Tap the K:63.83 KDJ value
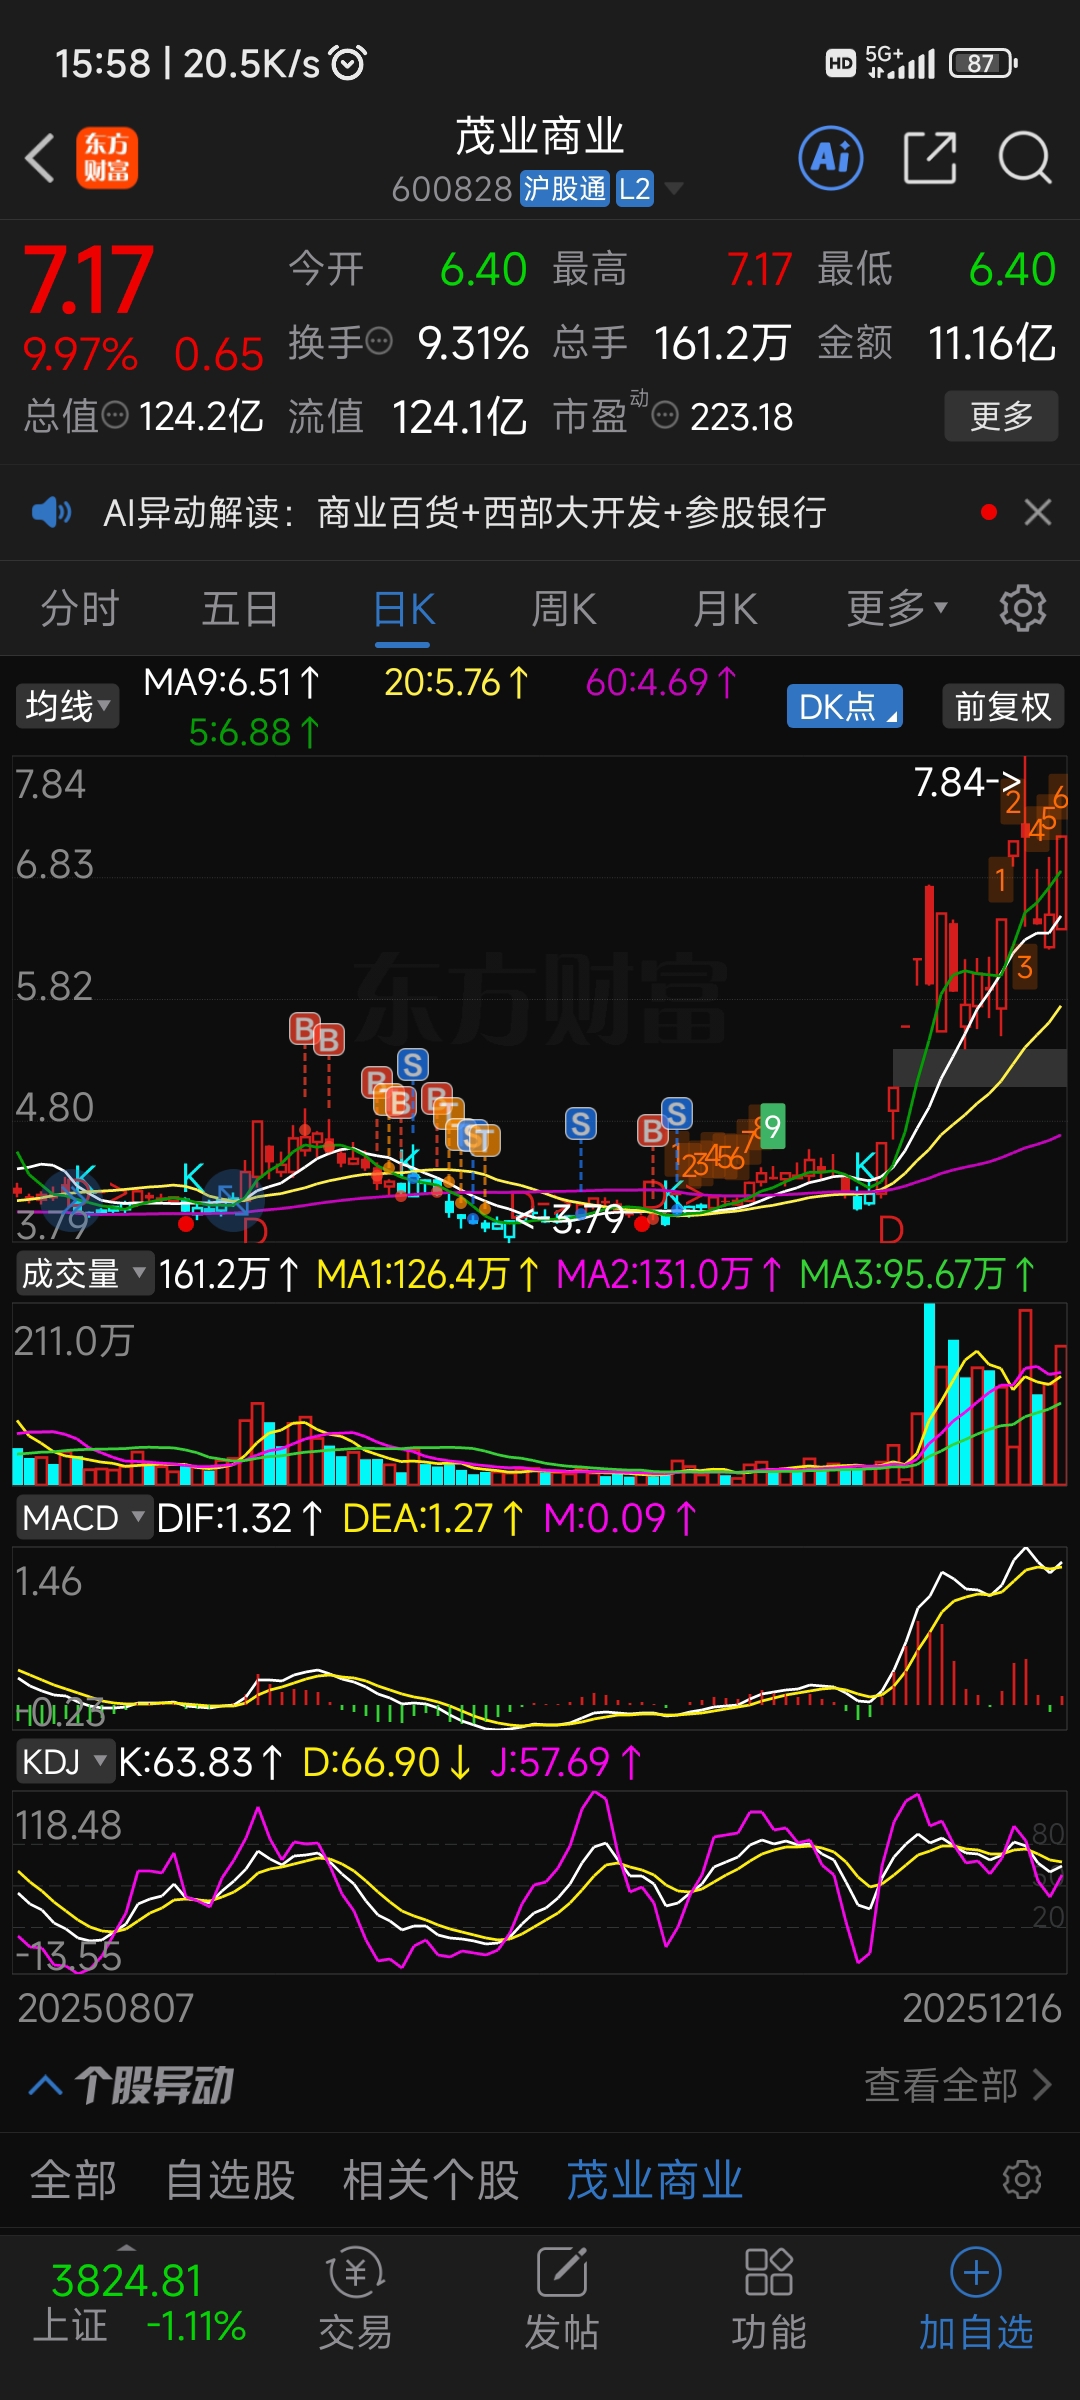 (200, 1762)
